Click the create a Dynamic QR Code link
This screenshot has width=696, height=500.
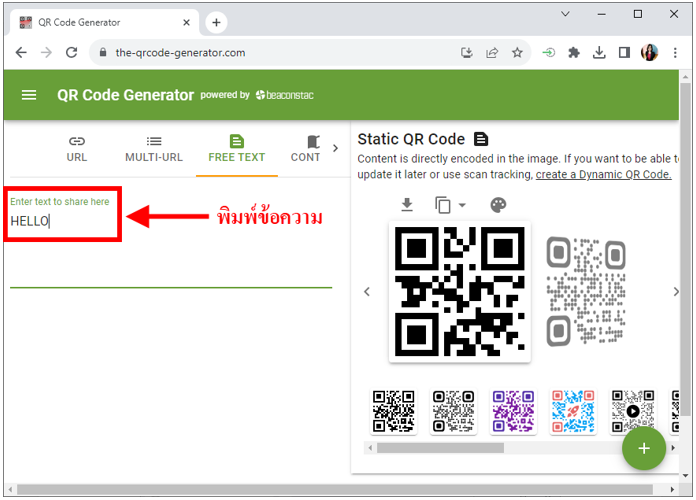tap(603, 175)
